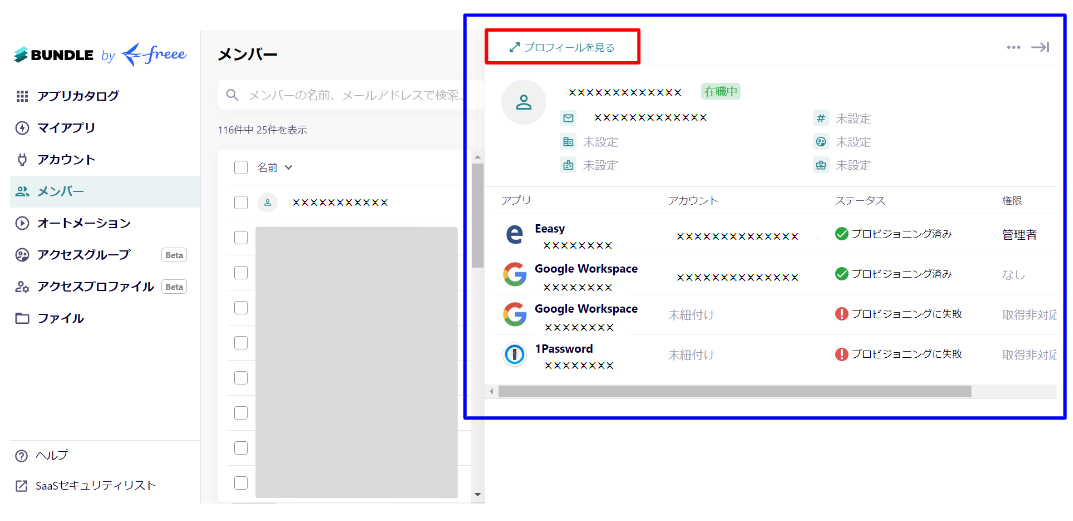Image resolution: width=1073 pixels, height=521 pixels.
Task: Open SaaSセキュリティリスト link
Action: [95, 485]
